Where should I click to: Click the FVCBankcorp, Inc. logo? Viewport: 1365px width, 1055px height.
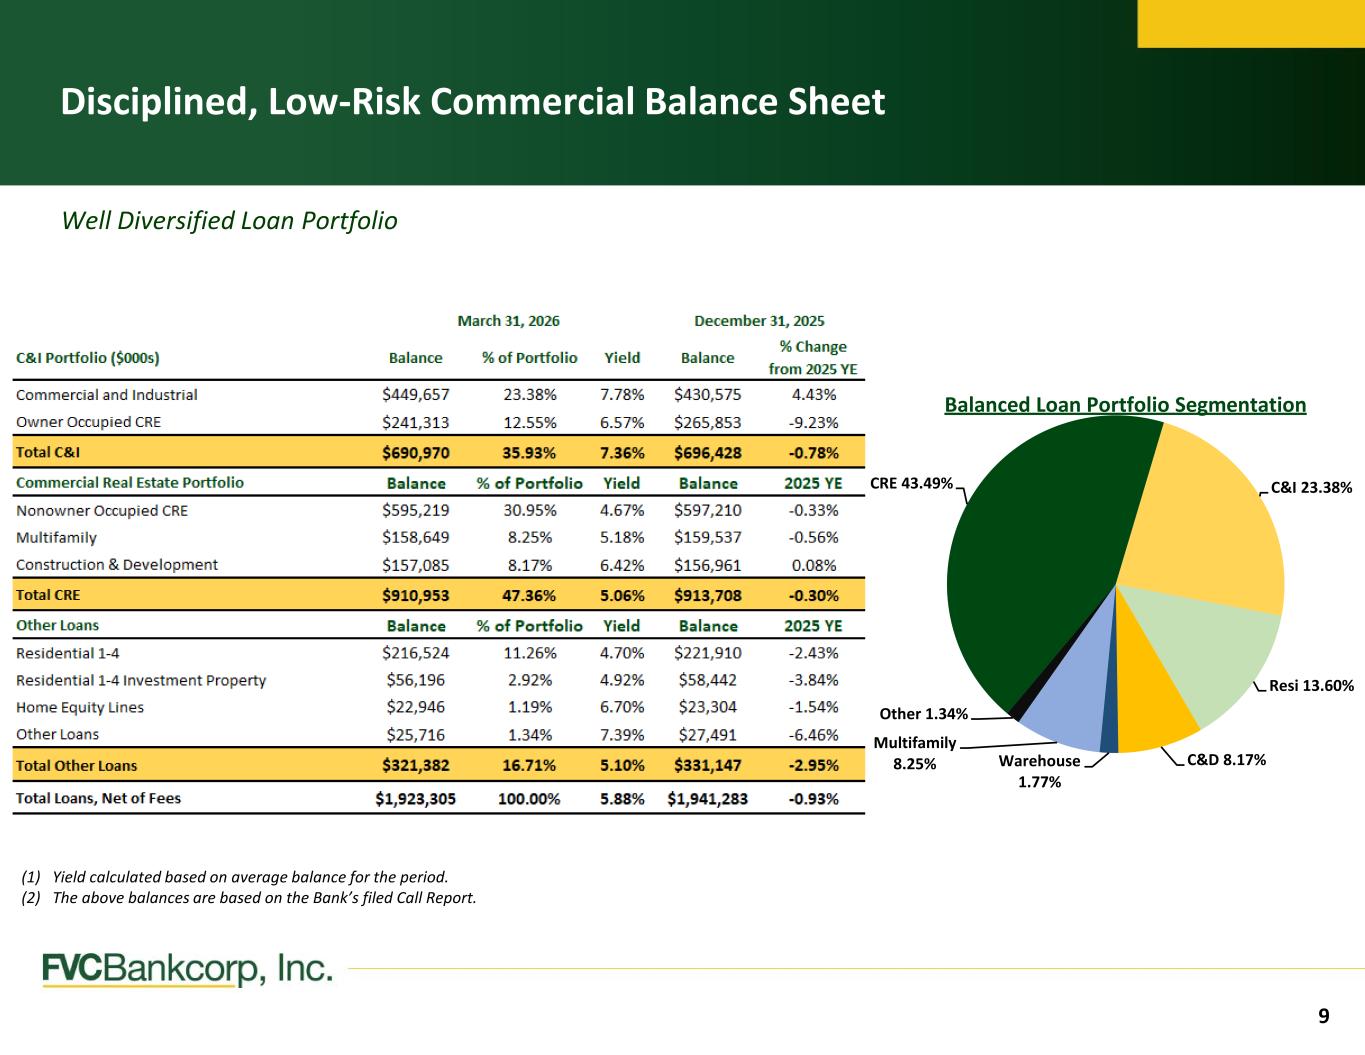click(187, 969)
